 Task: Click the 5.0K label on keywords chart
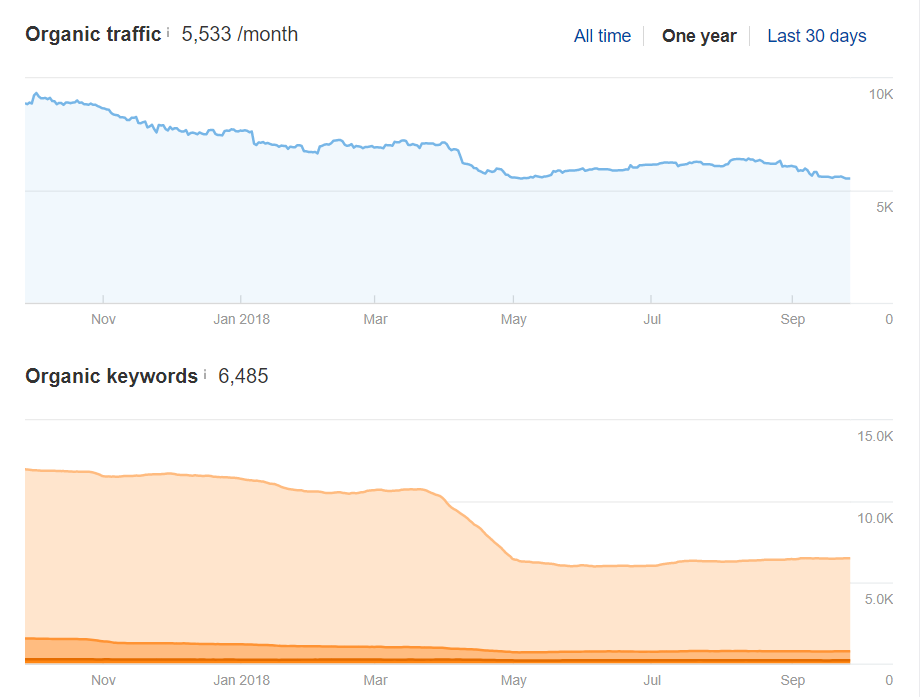click(x=878, y=599)
